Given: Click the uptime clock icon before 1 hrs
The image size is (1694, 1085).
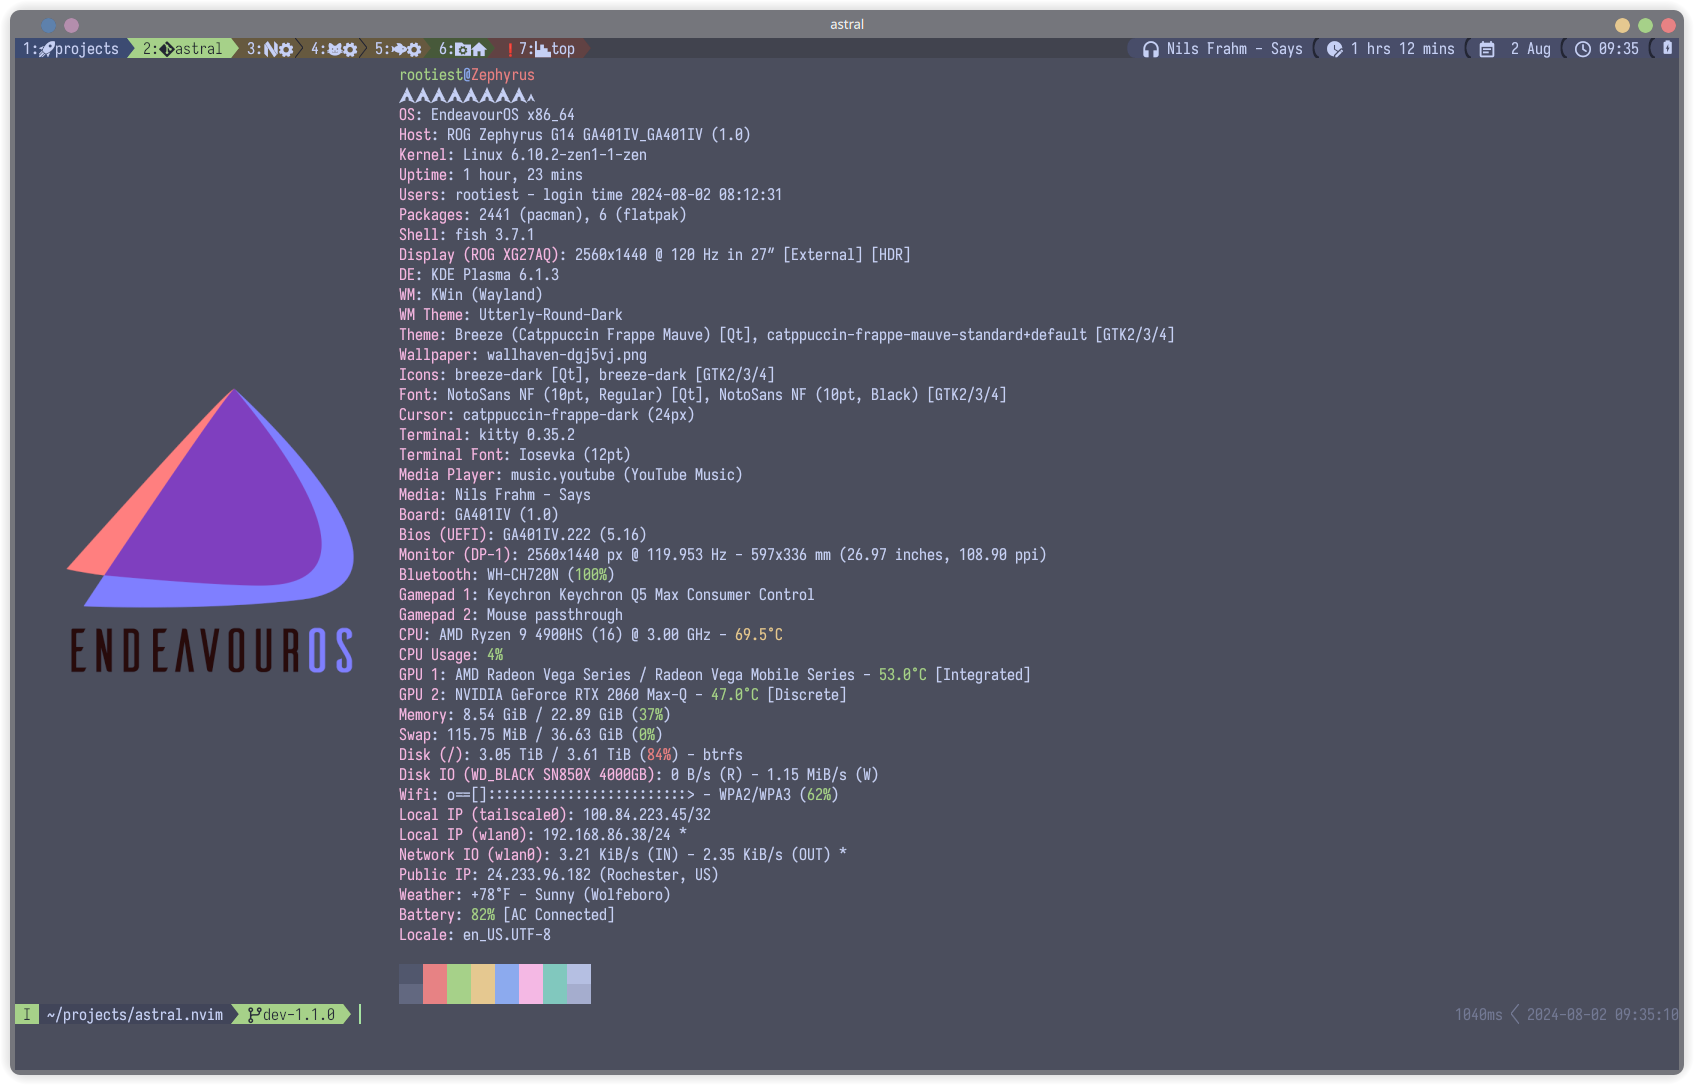Looking at the screenshot, I should click(x=1334, y=49).
